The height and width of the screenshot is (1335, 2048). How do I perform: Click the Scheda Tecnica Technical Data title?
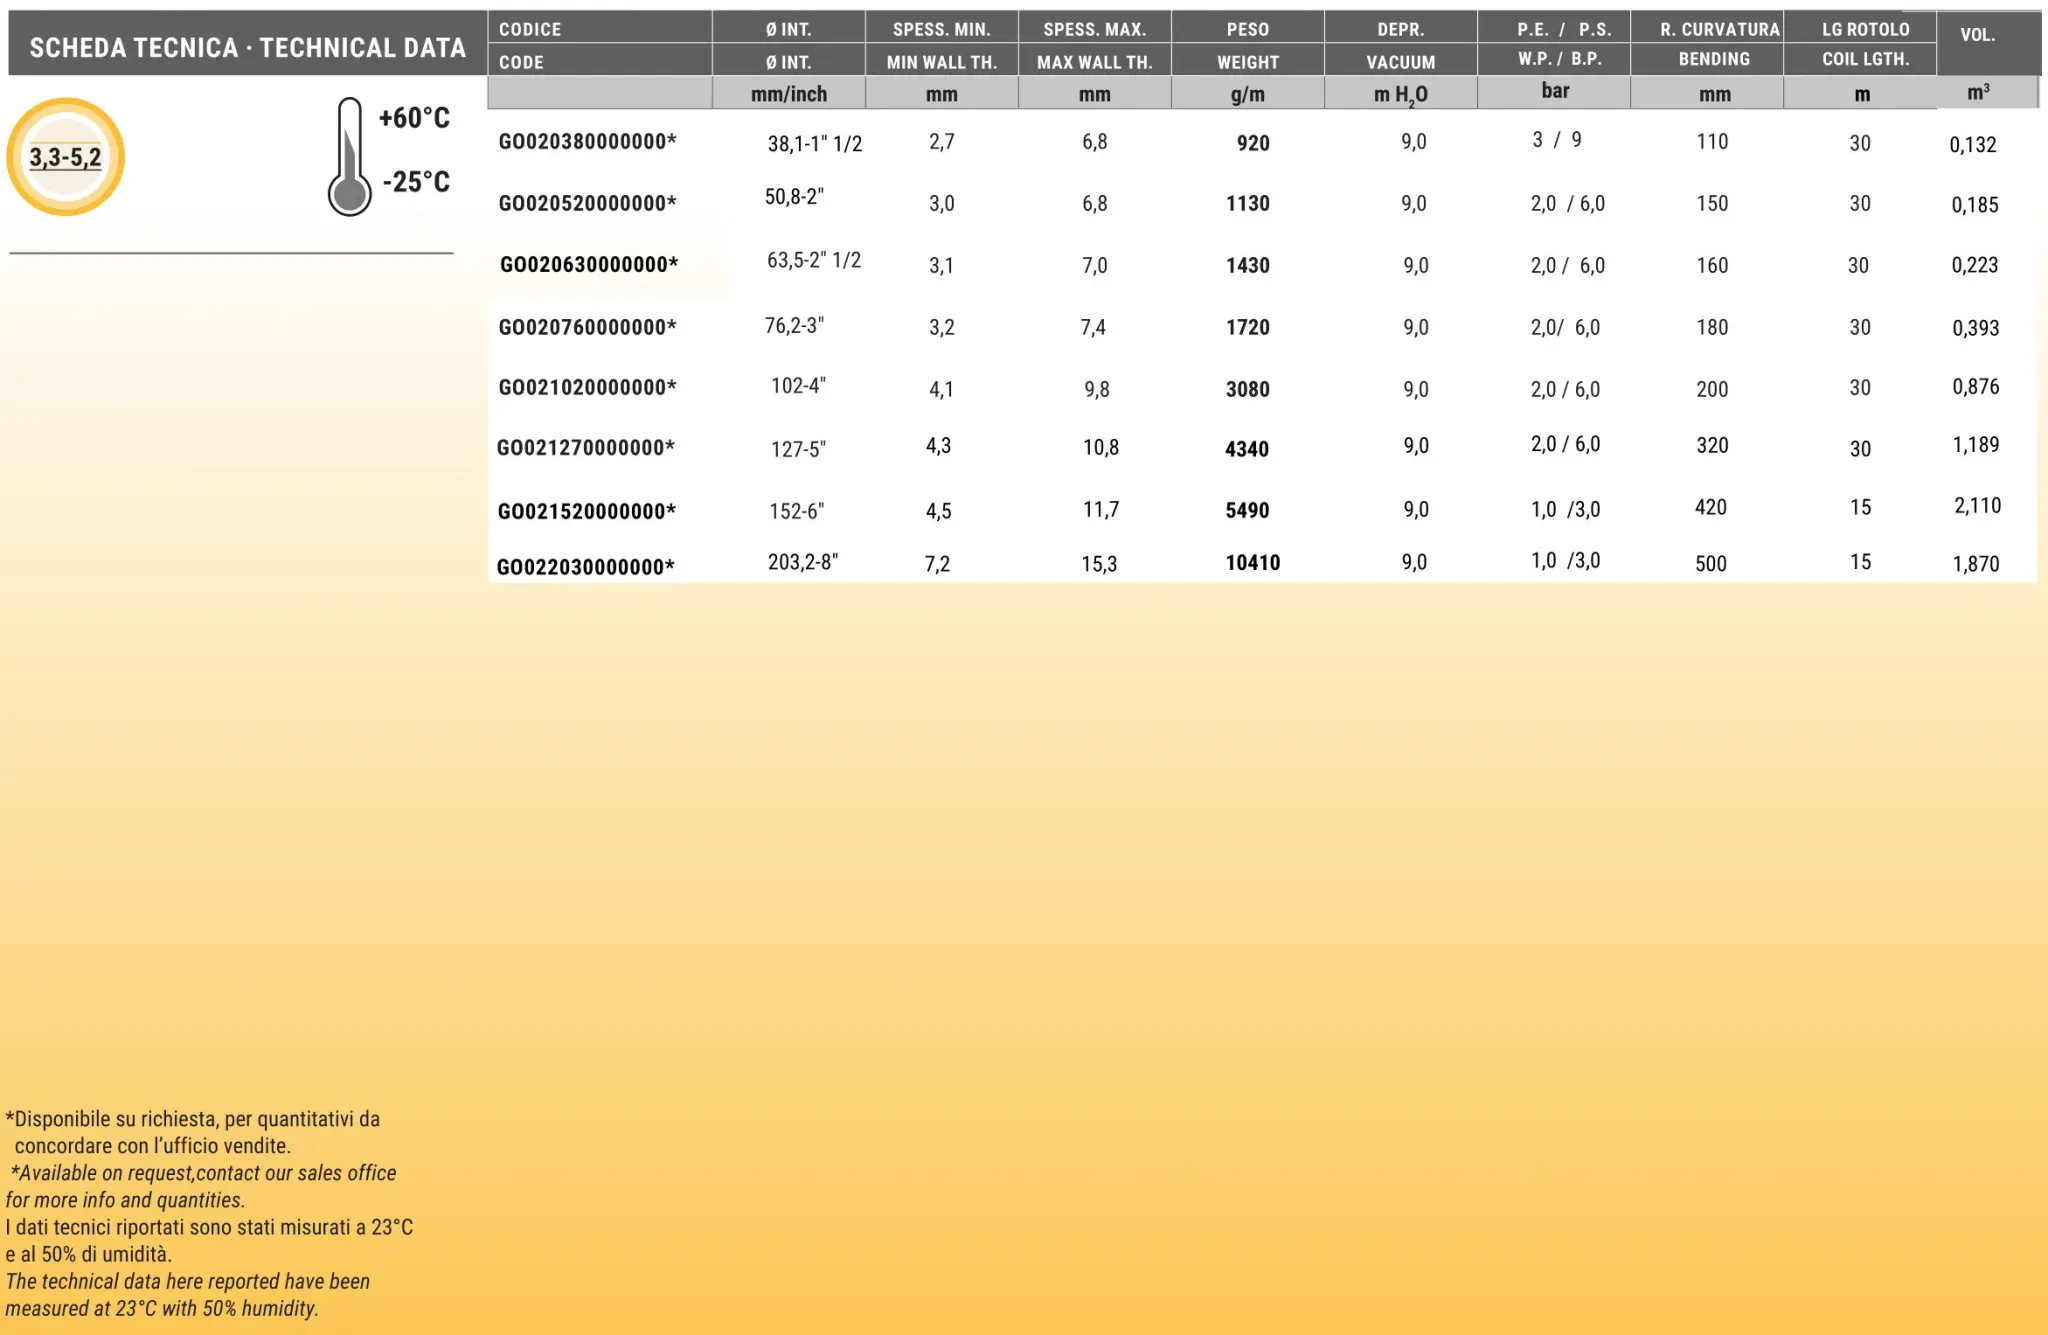[247, 47]
